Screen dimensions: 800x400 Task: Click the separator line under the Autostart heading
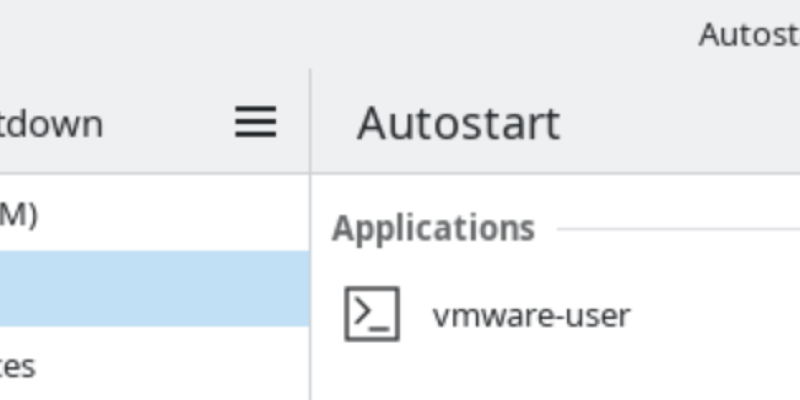[550, 173]
